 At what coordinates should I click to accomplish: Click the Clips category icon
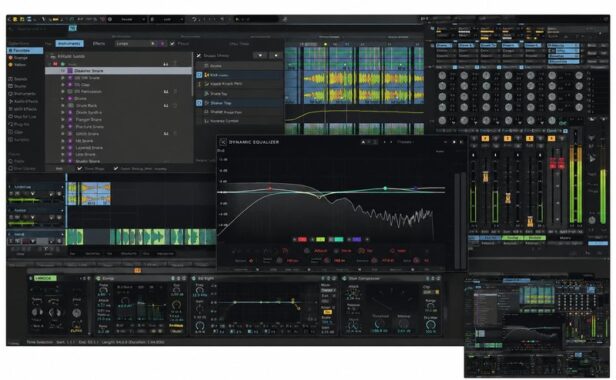(x=11, y=132)
